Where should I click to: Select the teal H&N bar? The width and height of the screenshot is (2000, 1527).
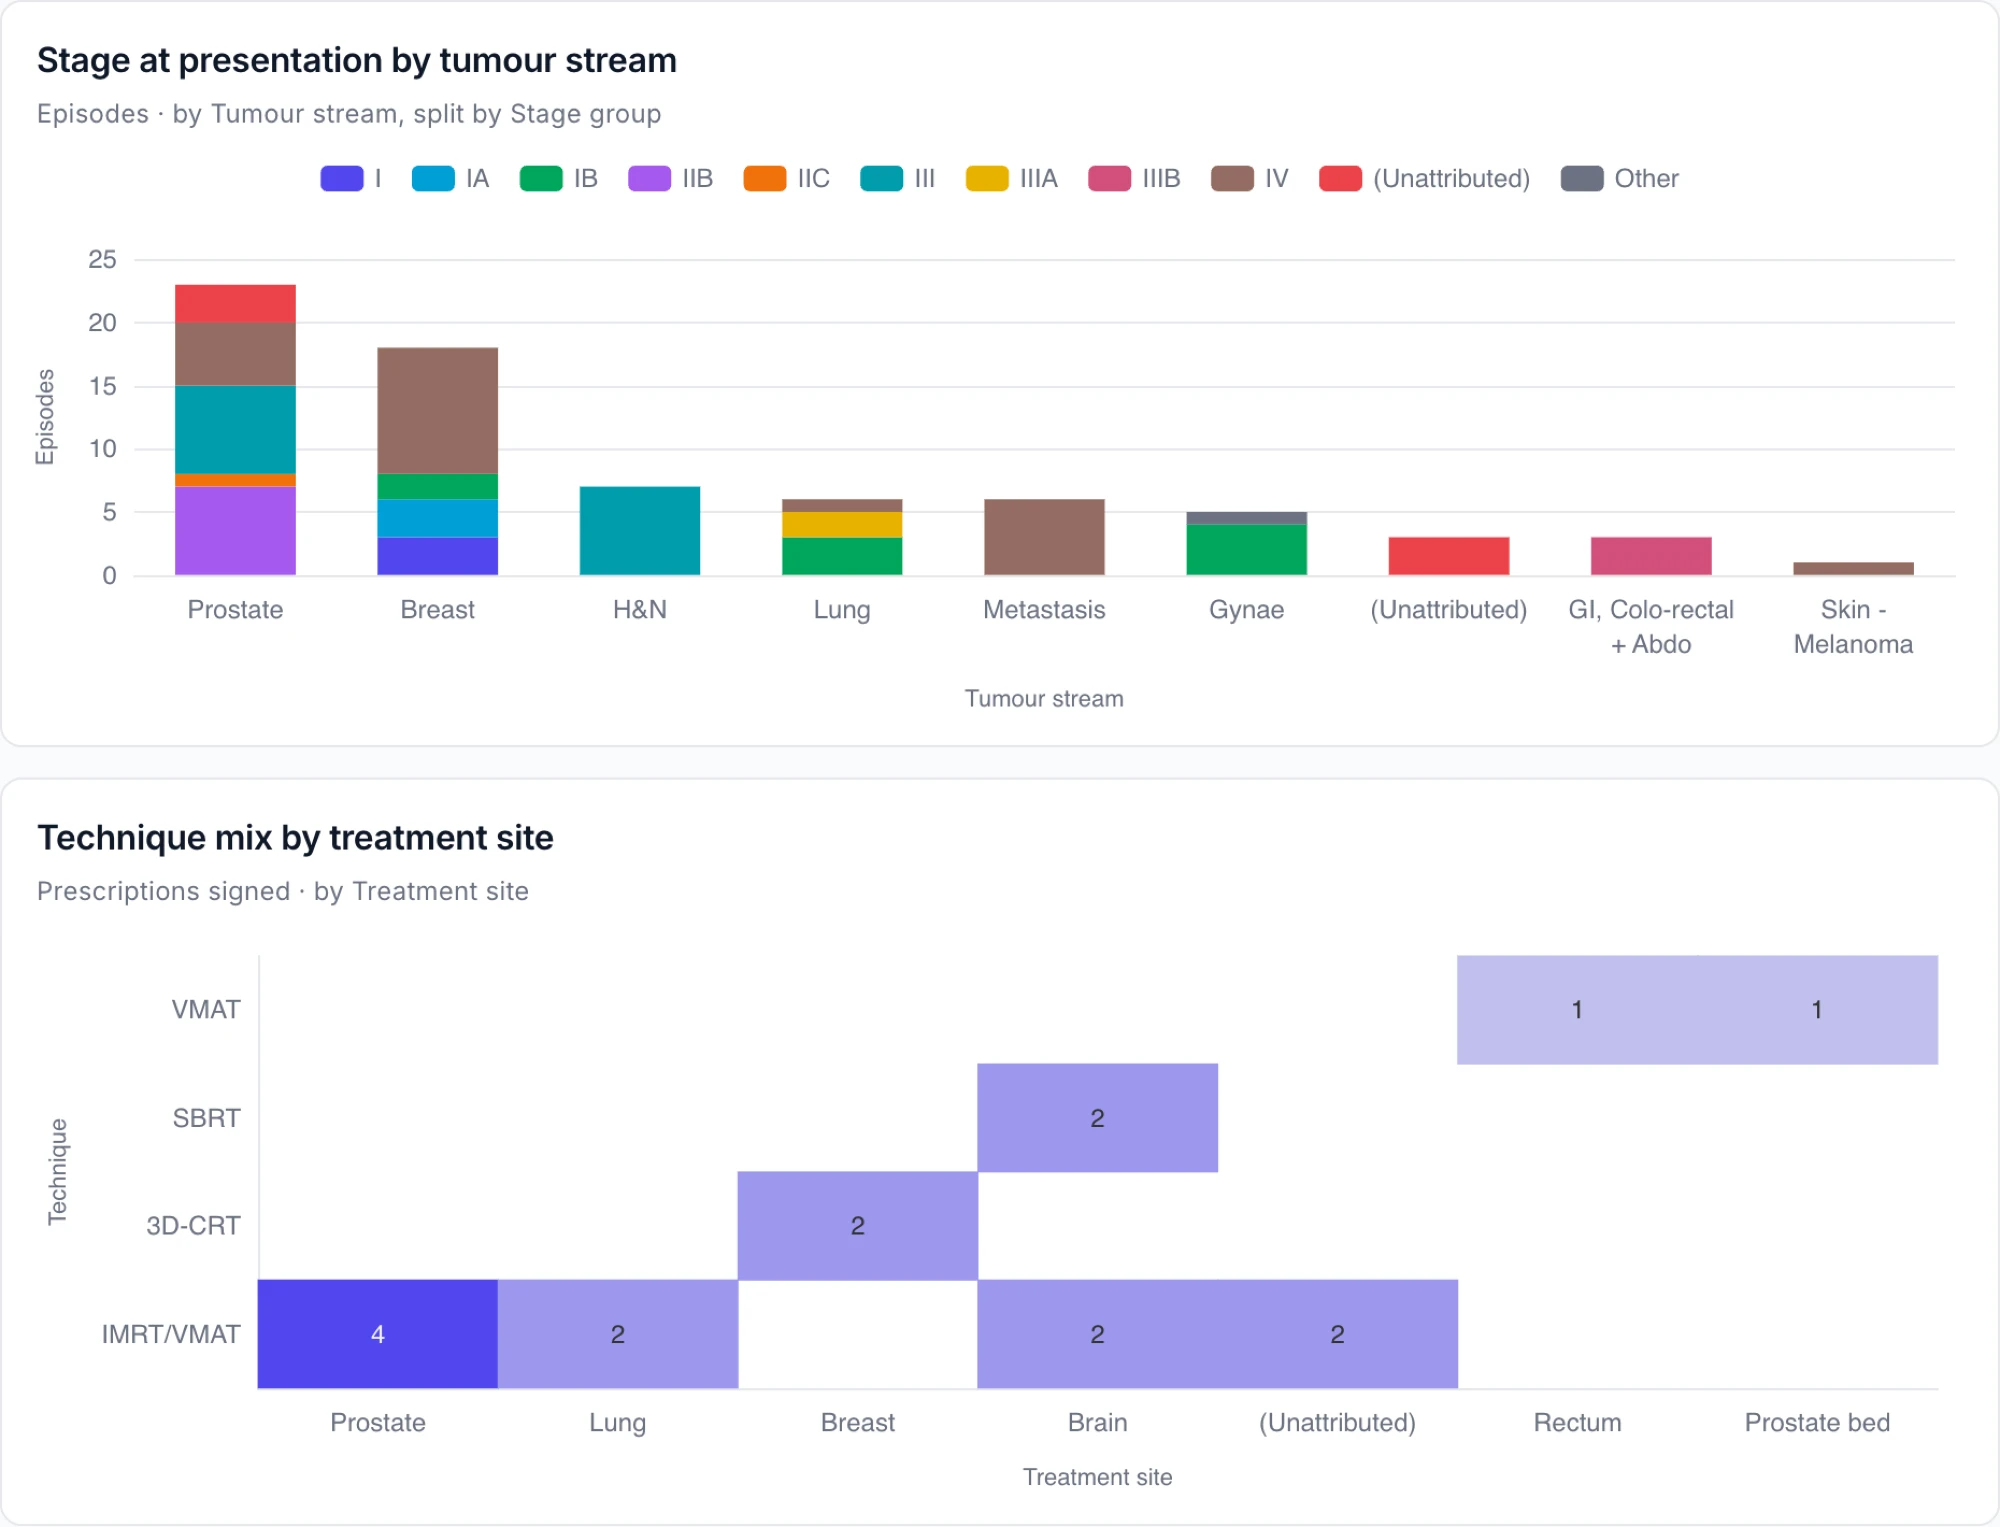pyautogui.click(x=640, y=531)
